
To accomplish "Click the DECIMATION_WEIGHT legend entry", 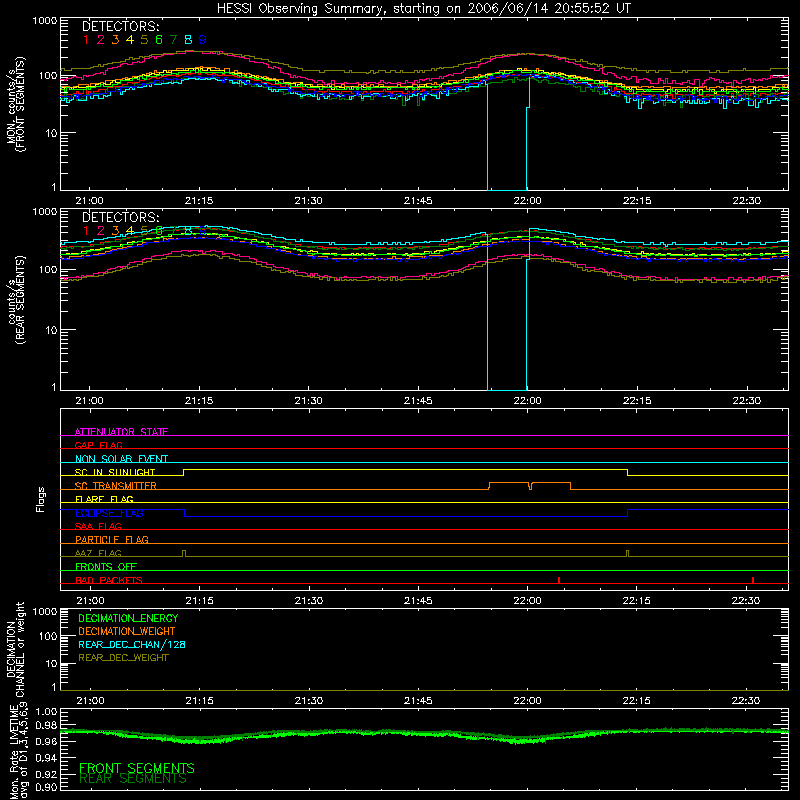I will [127, 631].
